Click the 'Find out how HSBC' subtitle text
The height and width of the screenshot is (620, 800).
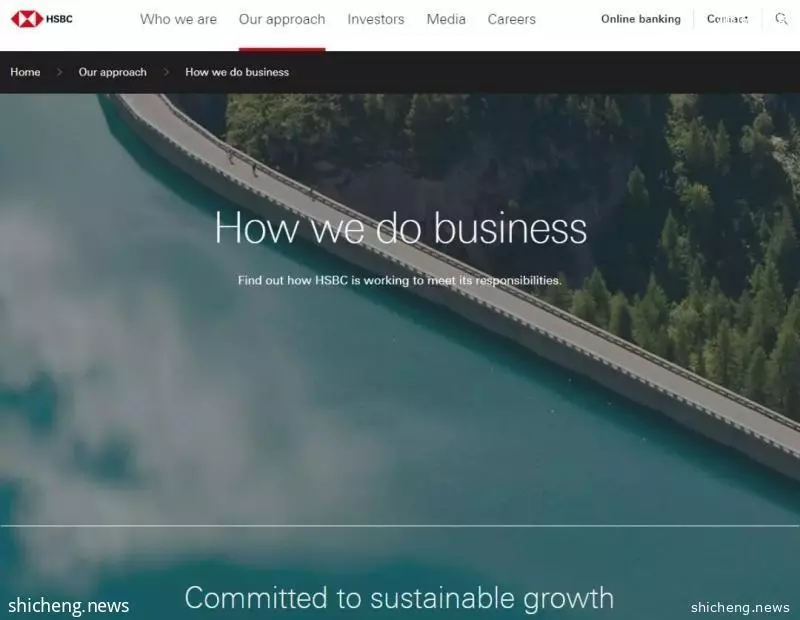pos(399,280)
